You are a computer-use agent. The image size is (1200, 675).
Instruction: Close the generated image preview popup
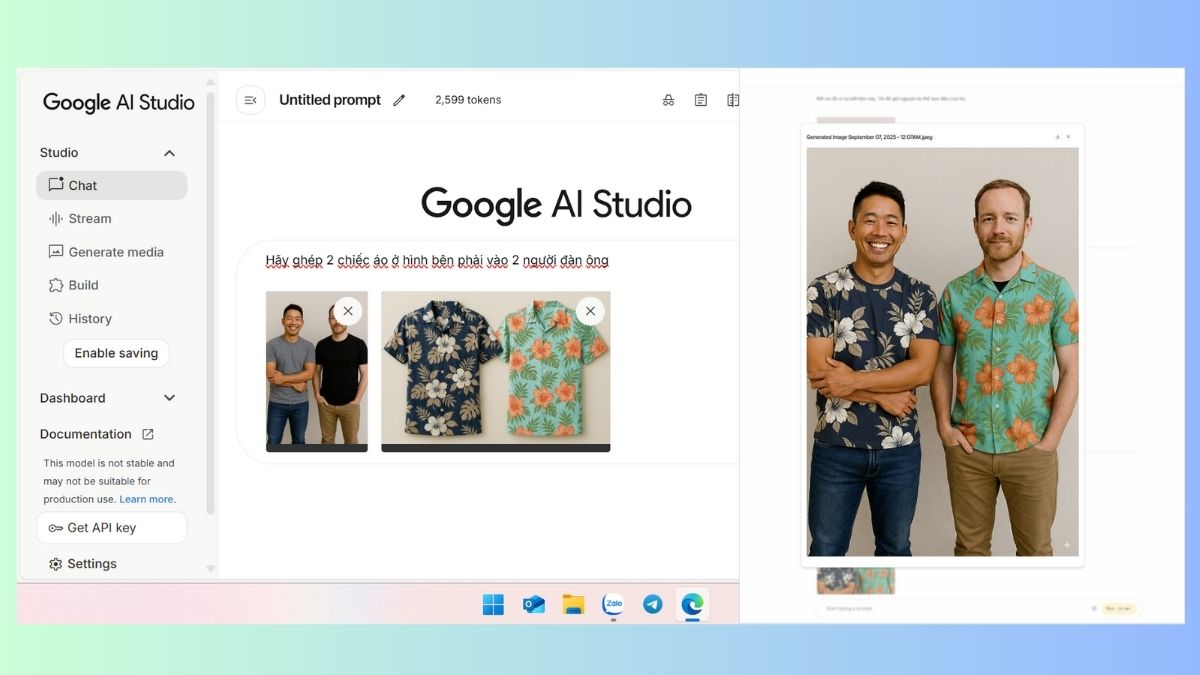tap(1068, 136)
